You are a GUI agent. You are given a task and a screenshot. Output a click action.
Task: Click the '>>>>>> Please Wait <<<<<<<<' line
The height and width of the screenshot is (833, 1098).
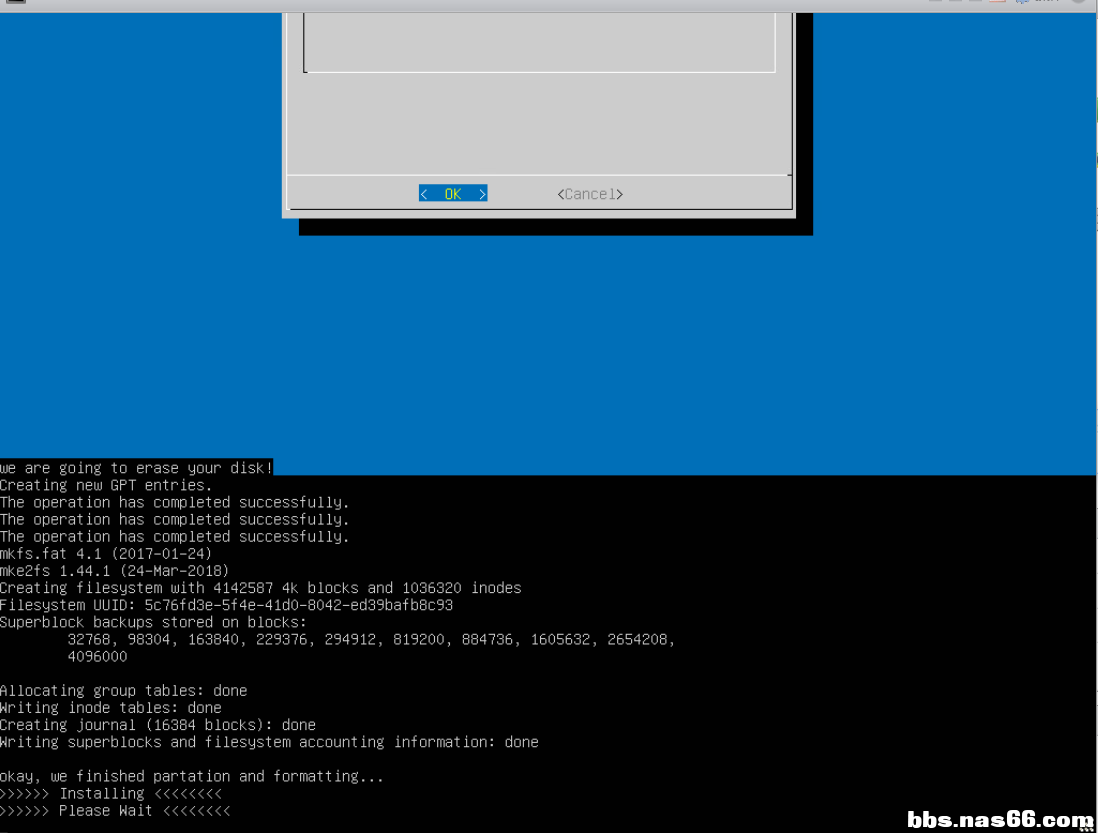click(114, 810)
